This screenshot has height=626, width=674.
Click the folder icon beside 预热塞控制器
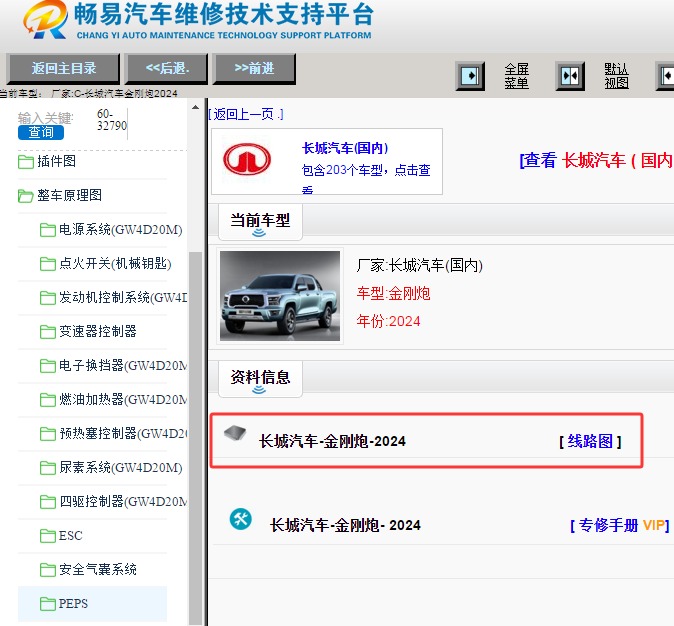(x=47, y=434)
